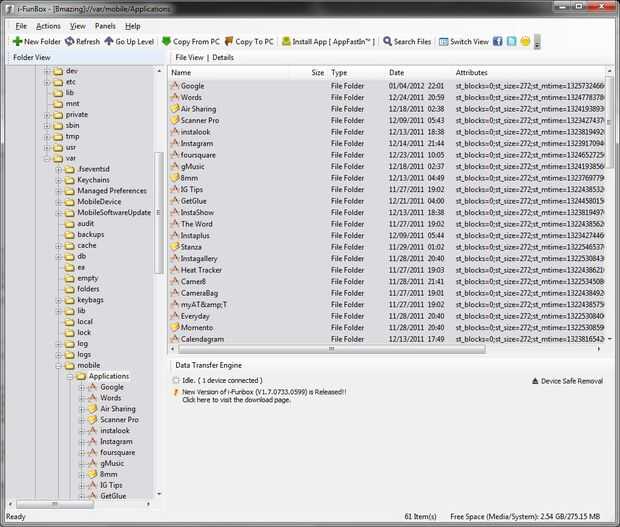The width and height of the screenshot is (620, 527).
Task: Click the Switch View icon
Action: coord(444,42)
